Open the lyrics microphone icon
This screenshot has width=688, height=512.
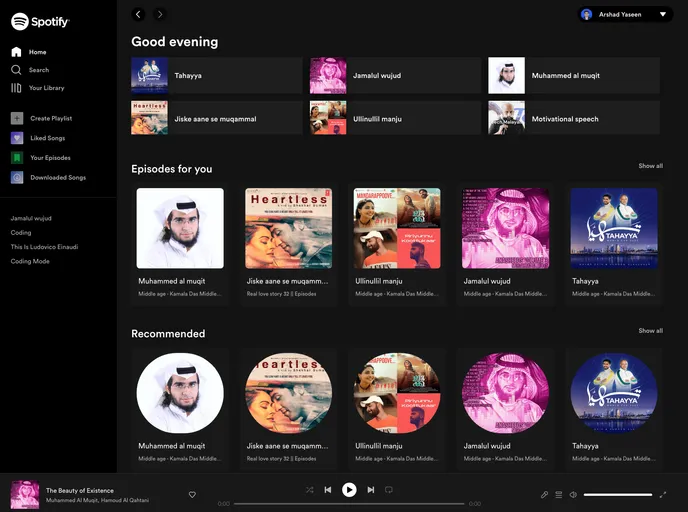[x=544, y=494]
